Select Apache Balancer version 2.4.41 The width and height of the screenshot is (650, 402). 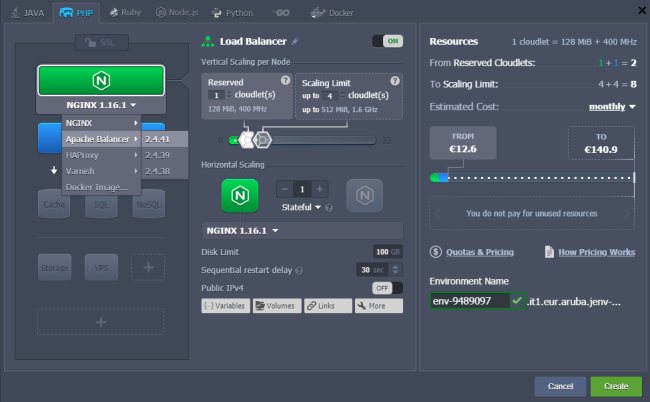(x=165, y=139)
